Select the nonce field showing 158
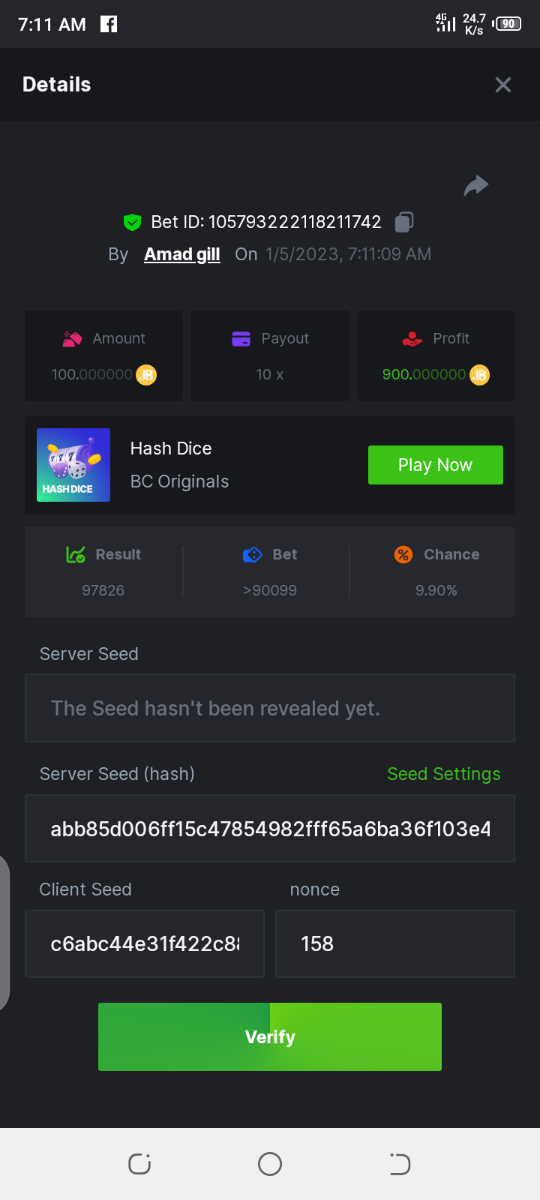Screen dimensions: 540x1200 [395, 944]
